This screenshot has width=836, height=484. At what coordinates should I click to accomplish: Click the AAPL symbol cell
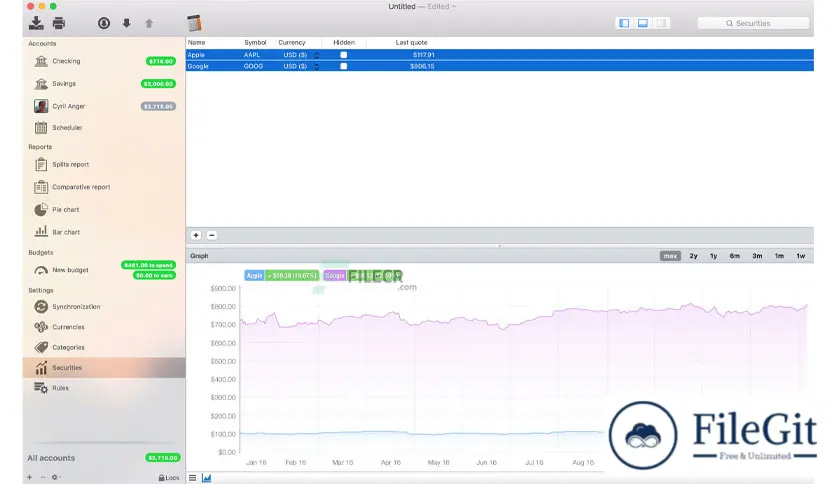pyautogui.click(x=252, y=55)
